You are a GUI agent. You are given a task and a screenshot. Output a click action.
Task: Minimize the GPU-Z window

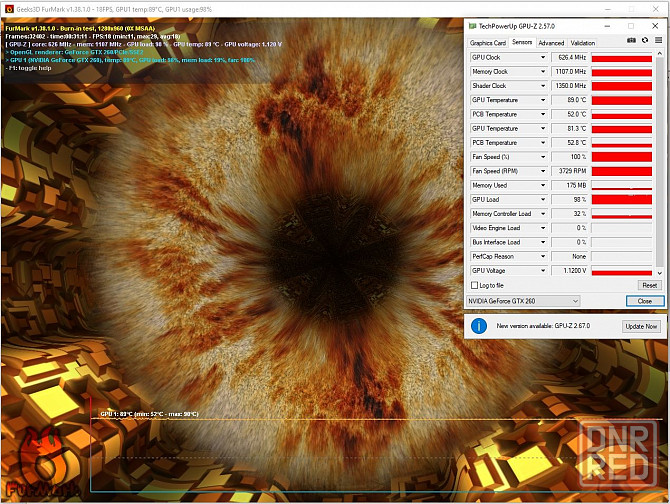point(607,26)
